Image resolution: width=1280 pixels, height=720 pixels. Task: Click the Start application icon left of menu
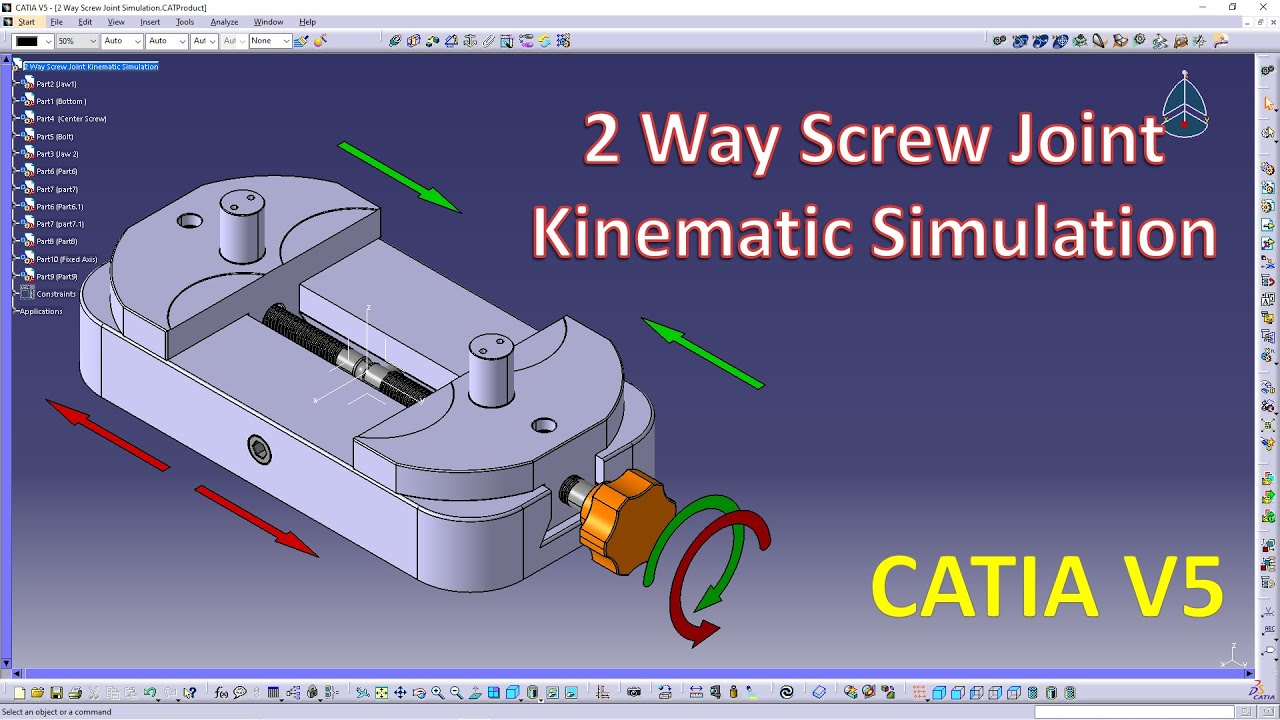[8, 22]
